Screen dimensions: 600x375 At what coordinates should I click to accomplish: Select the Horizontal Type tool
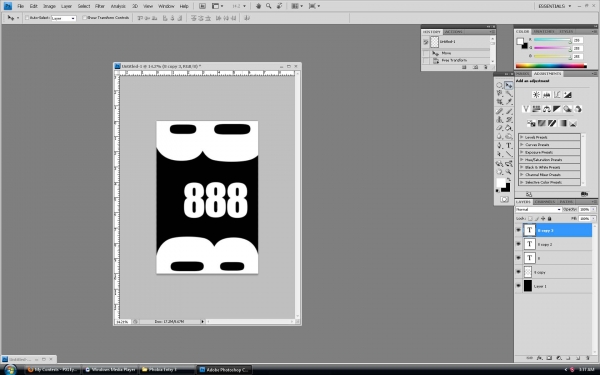click(509, 145)
